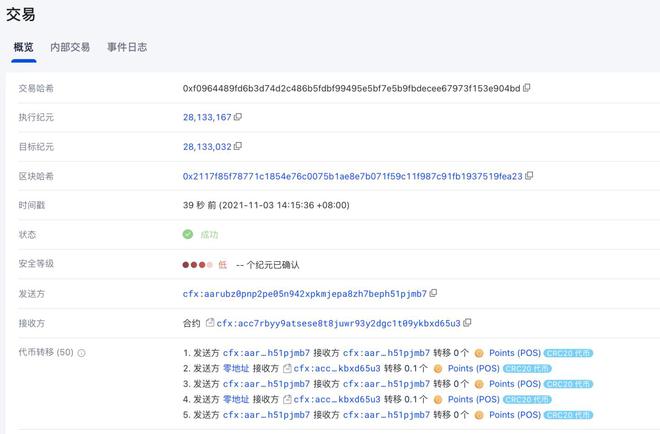Click timestamp 2021-11-03 14:15:36 +08:00

click(x=284, y=205)
